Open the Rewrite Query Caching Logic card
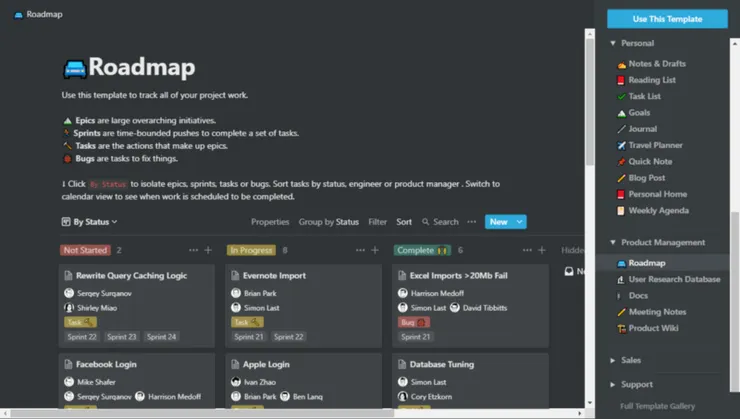This screenshot has height=419, width=740. [x=137, y=306]
